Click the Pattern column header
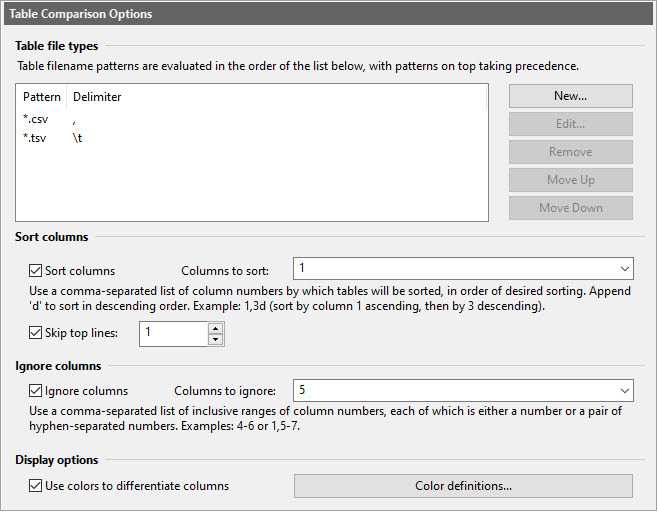This screenshot has width=658, height=512. pos(42,97)
